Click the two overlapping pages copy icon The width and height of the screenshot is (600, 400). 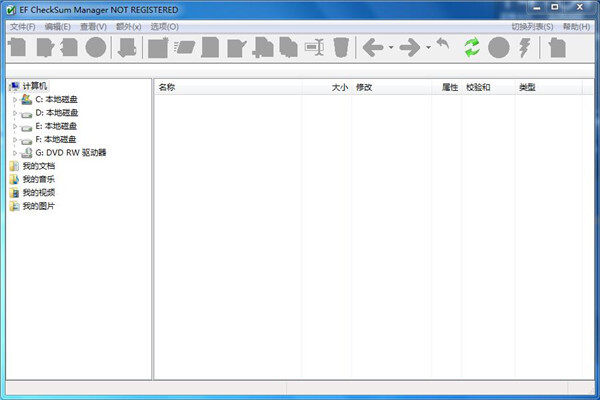tap(289, 47)
